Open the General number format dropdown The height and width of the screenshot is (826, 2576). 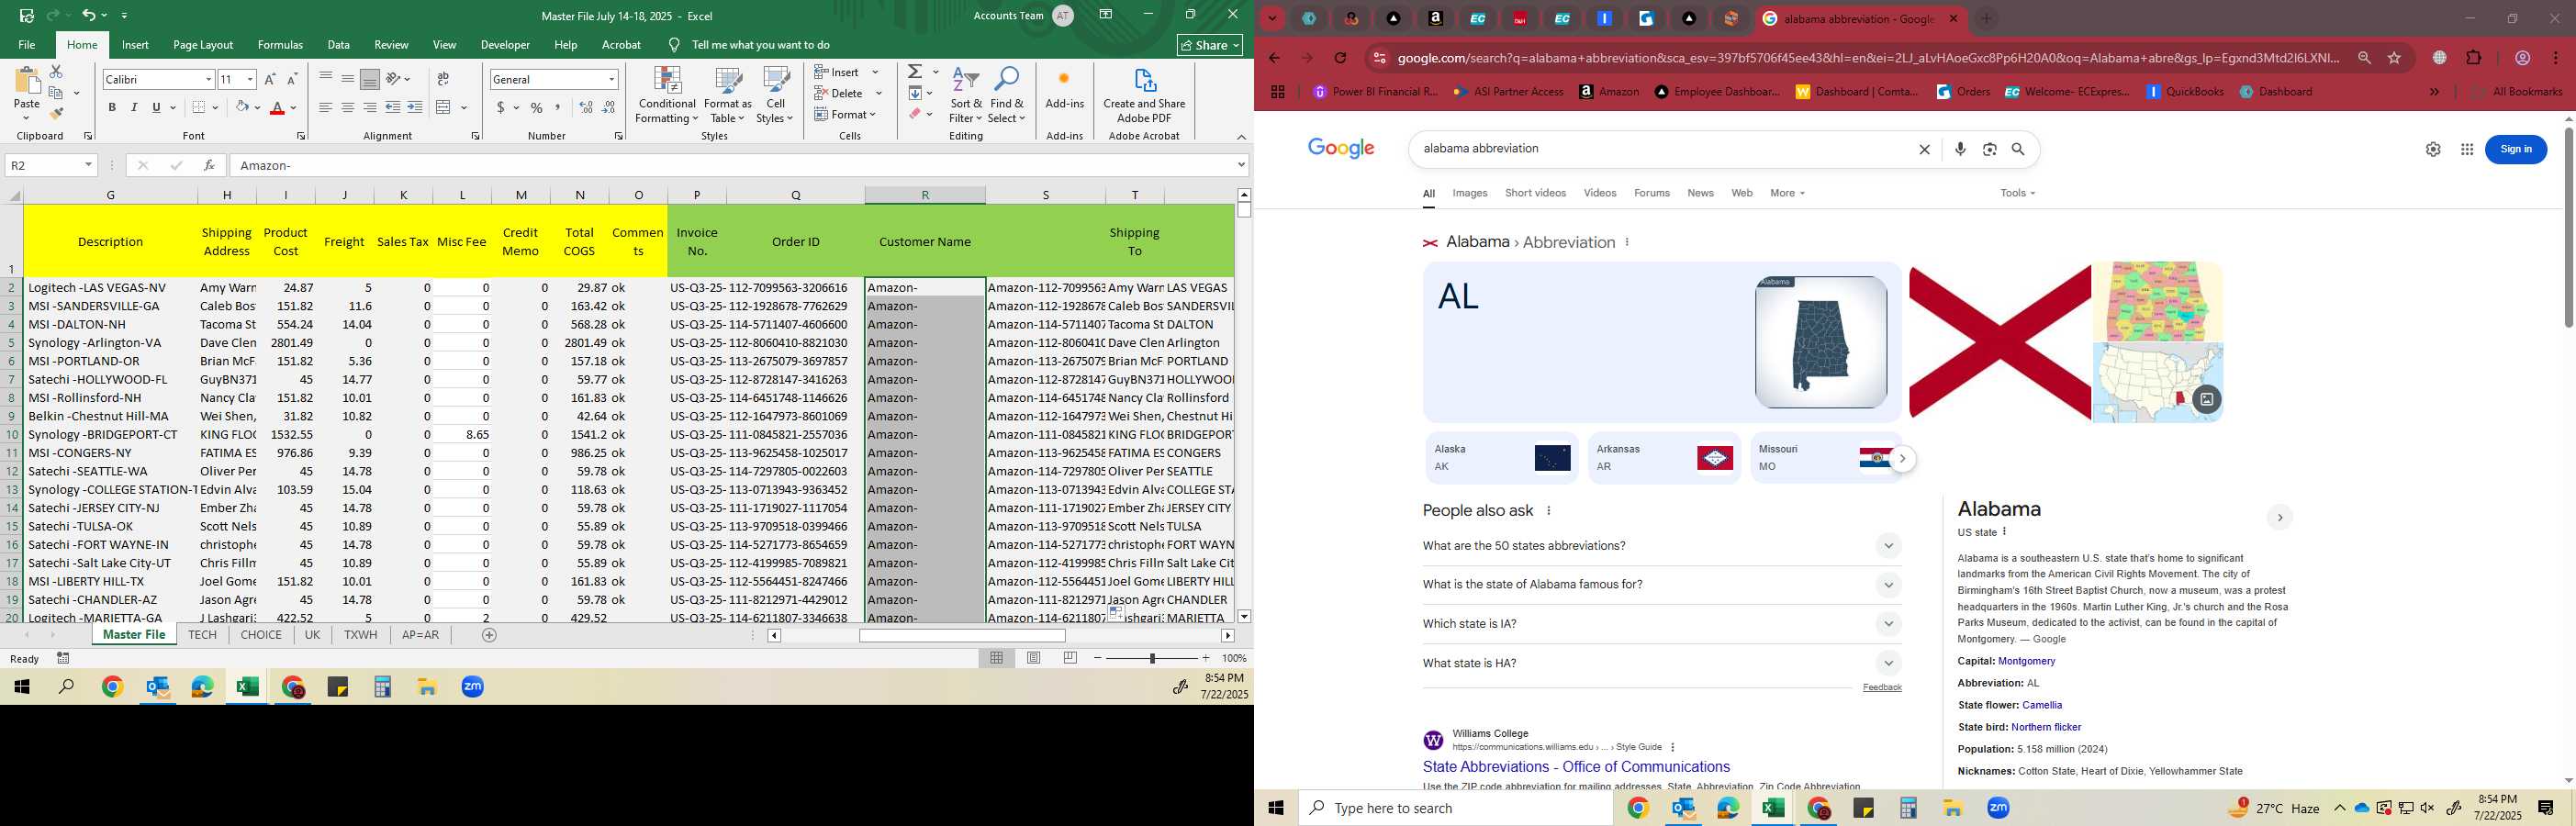point(611,79)
